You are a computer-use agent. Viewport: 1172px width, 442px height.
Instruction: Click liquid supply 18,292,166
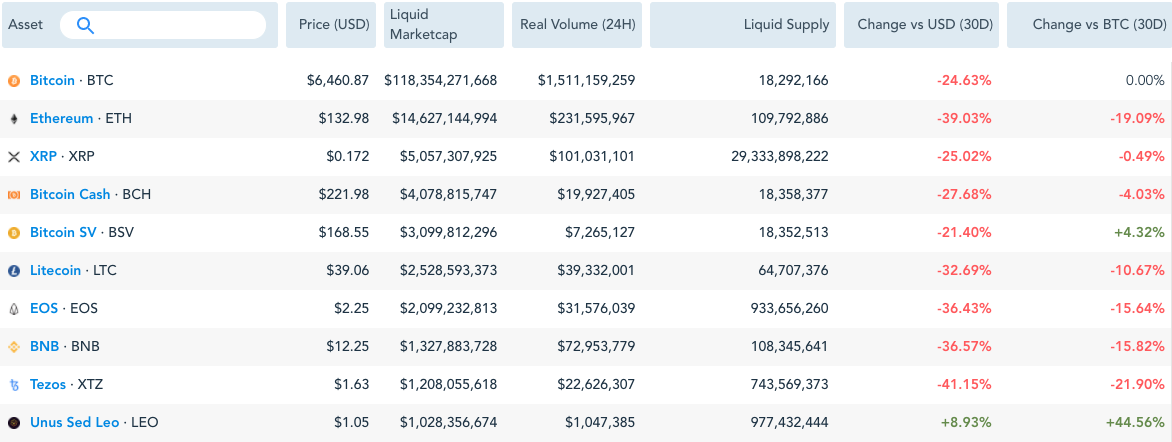click(x=792, y=80)
